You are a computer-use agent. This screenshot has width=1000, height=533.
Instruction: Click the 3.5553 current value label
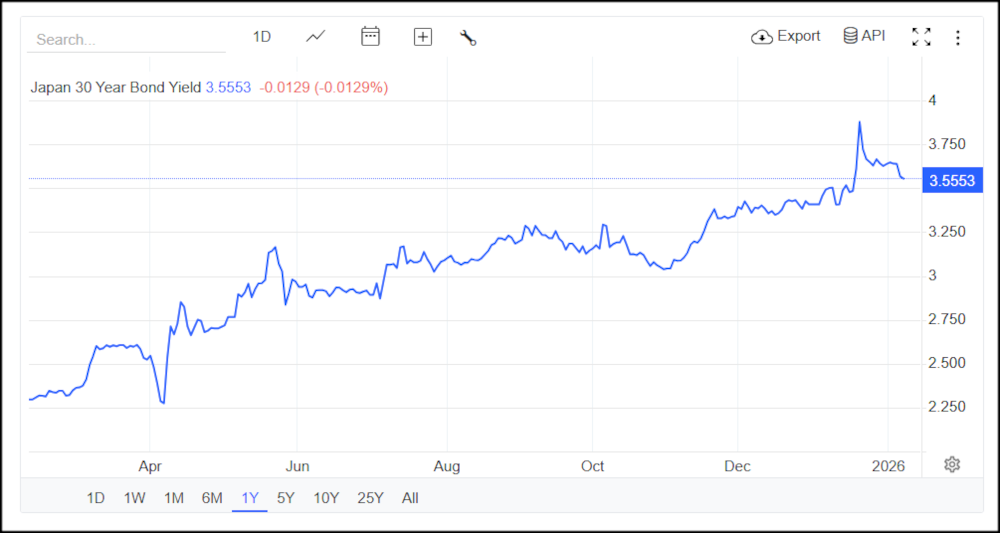(x=951, y=181)
